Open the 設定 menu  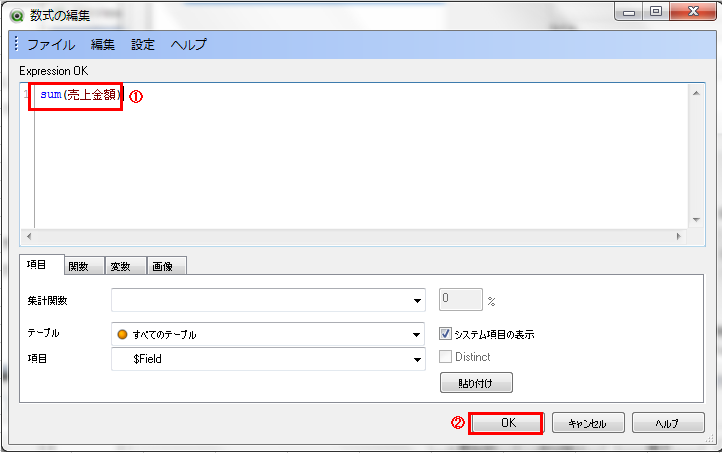click(x=143, y=45)
